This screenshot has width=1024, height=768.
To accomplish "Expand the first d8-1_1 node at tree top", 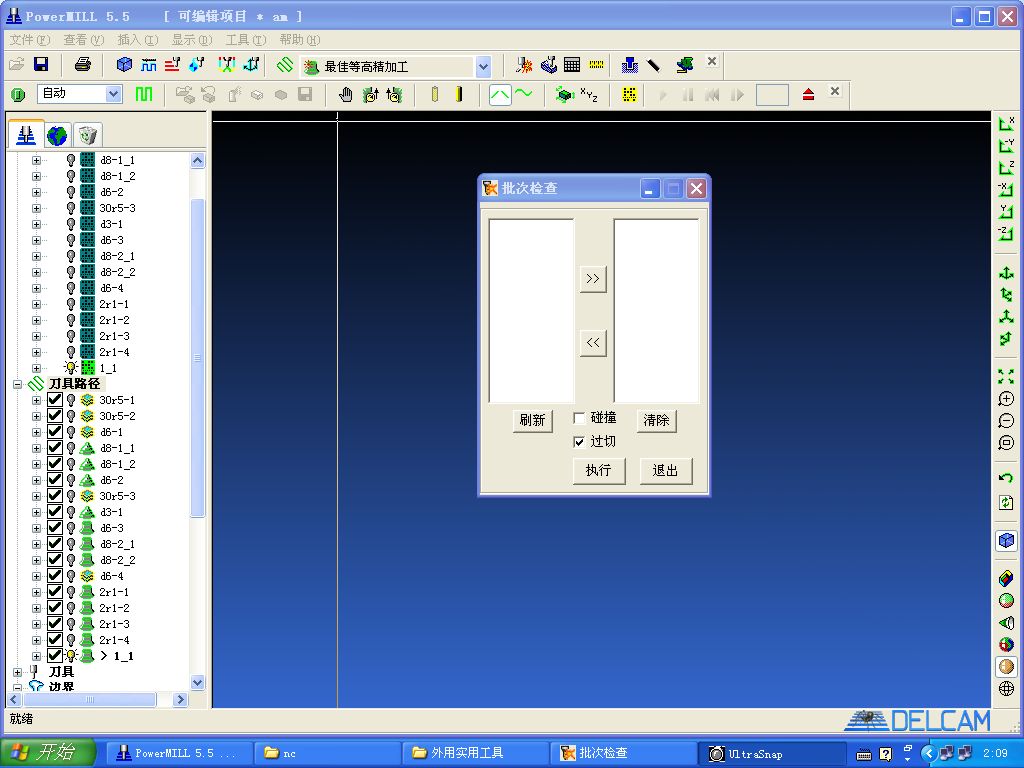I will pyautogui.click(x=37, y=160).
